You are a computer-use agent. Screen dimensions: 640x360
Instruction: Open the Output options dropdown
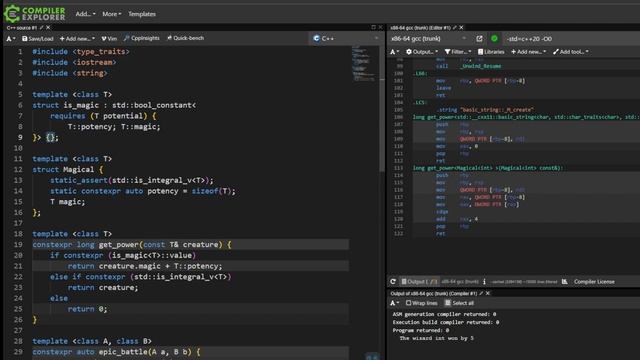pos(422,52)
